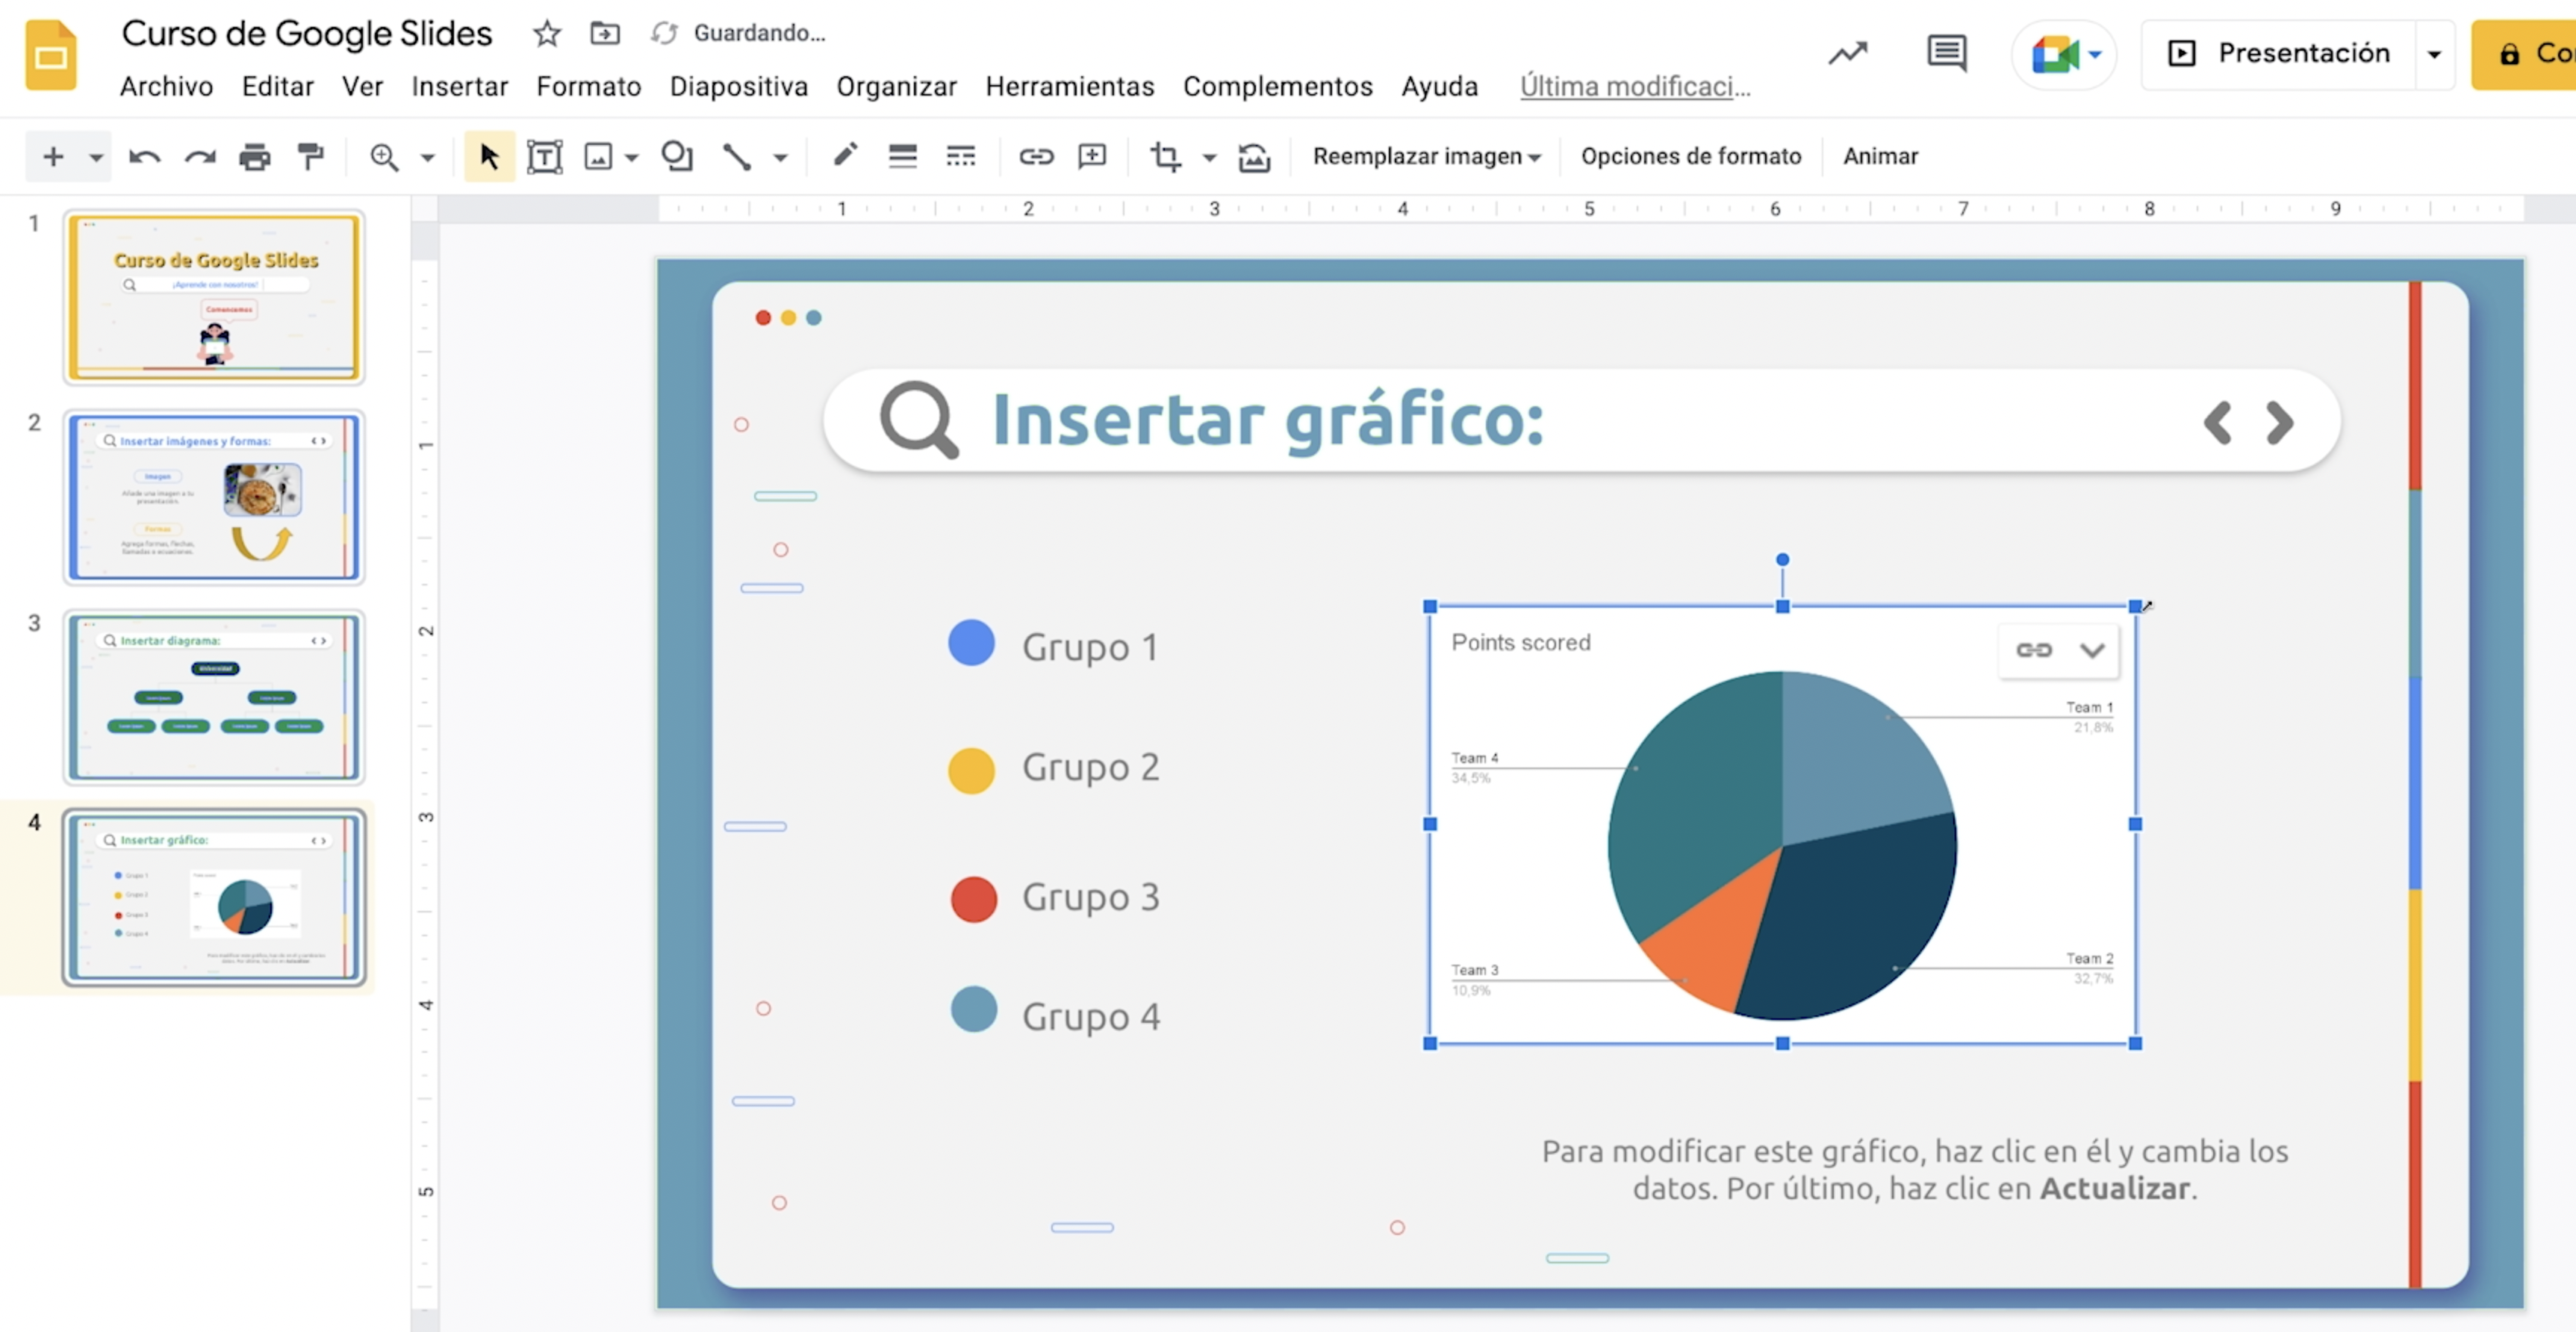Open the Herramientas menu

coord(1070,86)
